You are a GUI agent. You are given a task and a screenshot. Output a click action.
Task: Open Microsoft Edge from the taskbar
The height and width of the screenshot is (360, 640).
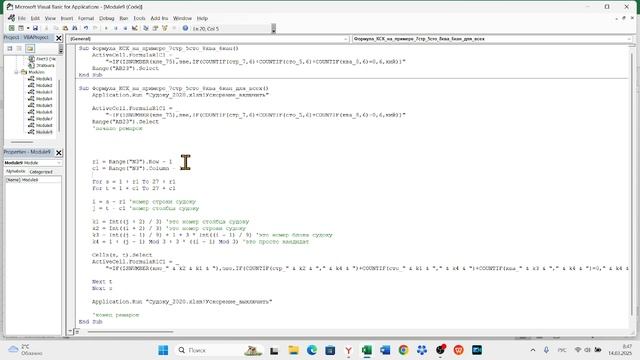click(x=312, y=350)
